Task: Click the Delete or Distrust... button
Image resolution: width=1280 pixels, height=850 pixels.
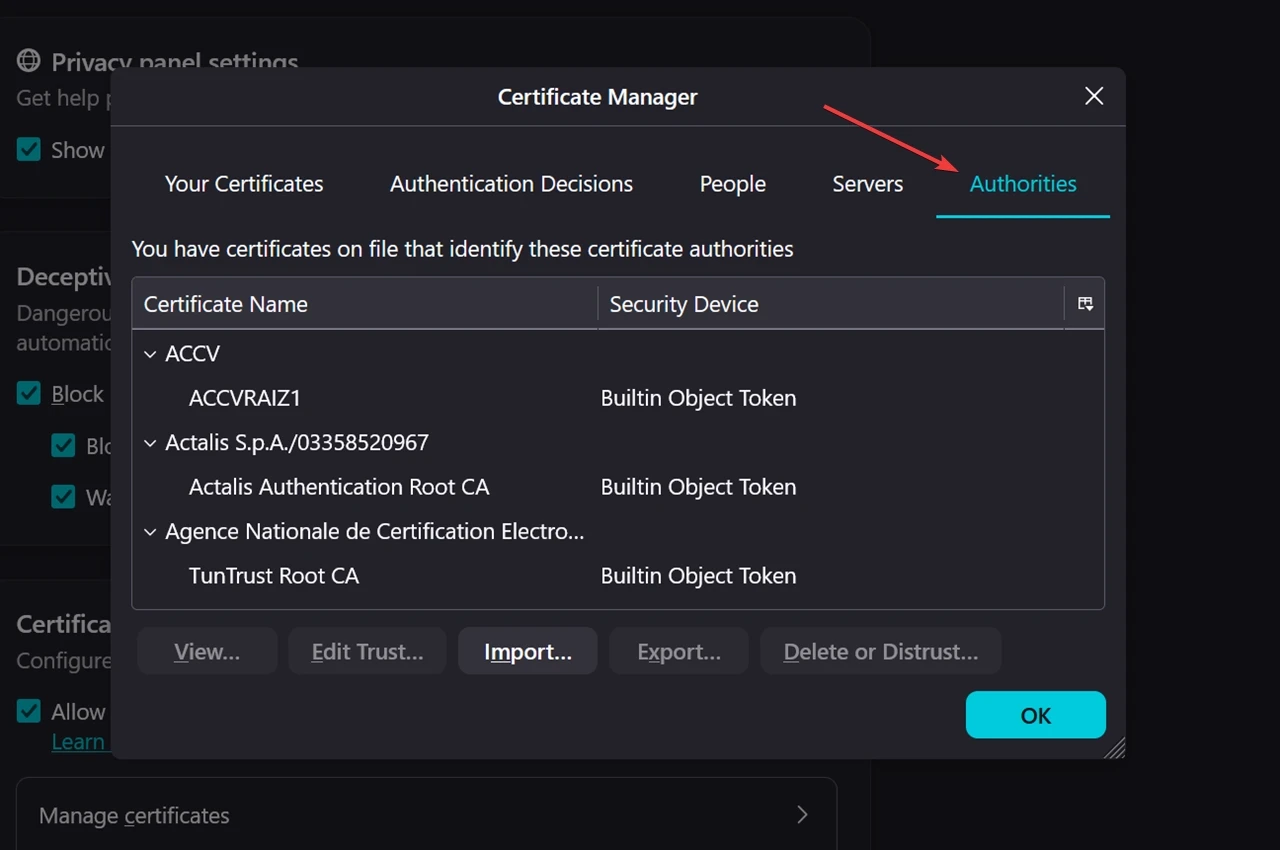Action: (x=881, y=651)
